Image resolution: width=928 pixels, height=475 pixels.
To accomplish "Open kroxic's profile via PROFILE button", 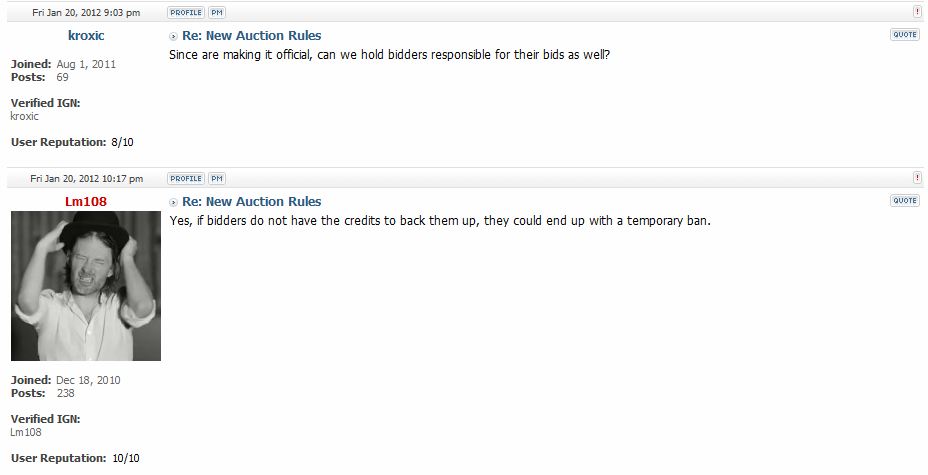I will tap(185, 13).
